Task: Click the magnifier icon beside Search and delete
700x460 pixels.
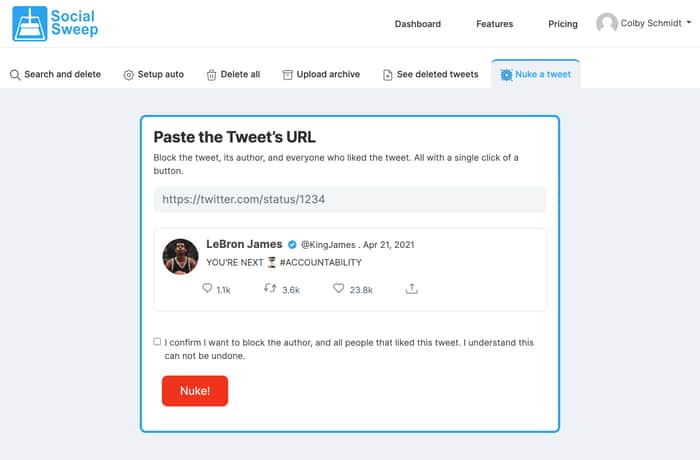Action: click(15, 75)
